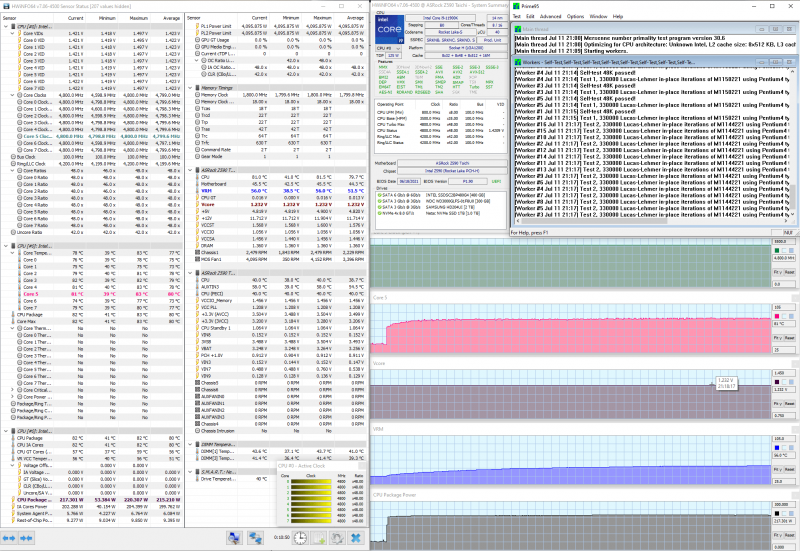Image resolution: width=800 pixels, height=551 pixels.
Task: Click the Bus Clock row icon
Action: coord(13,157)
